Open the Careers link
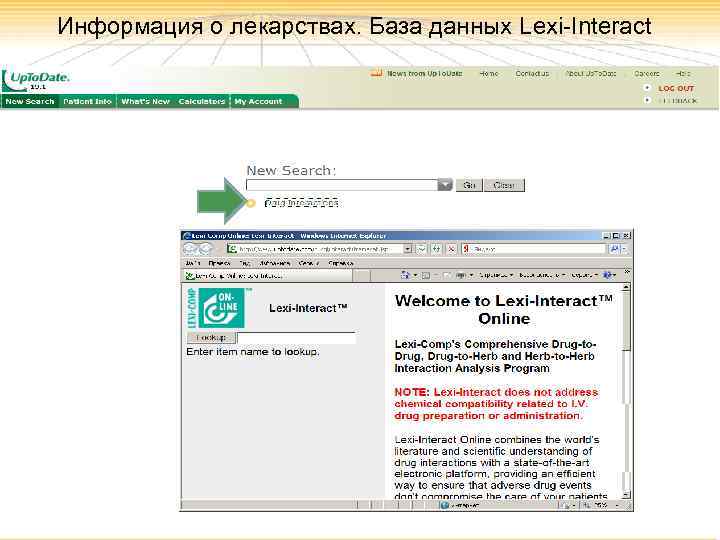 tap(647, 73)
